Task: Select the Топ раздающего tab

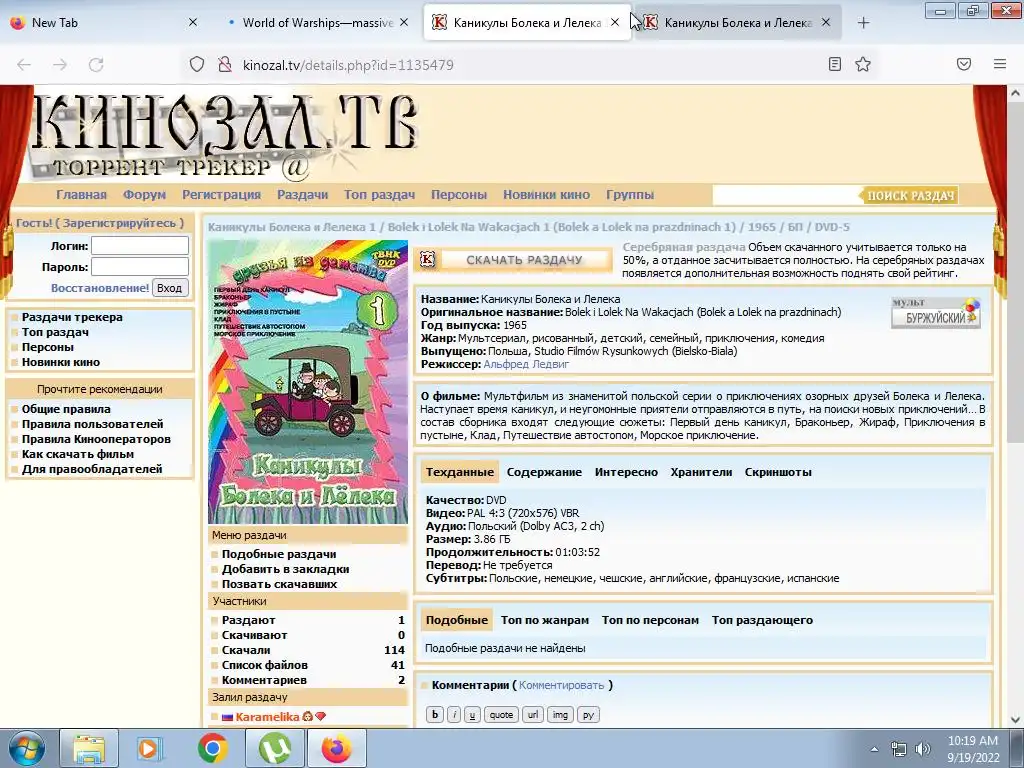Action: click(x=762, y=620)
